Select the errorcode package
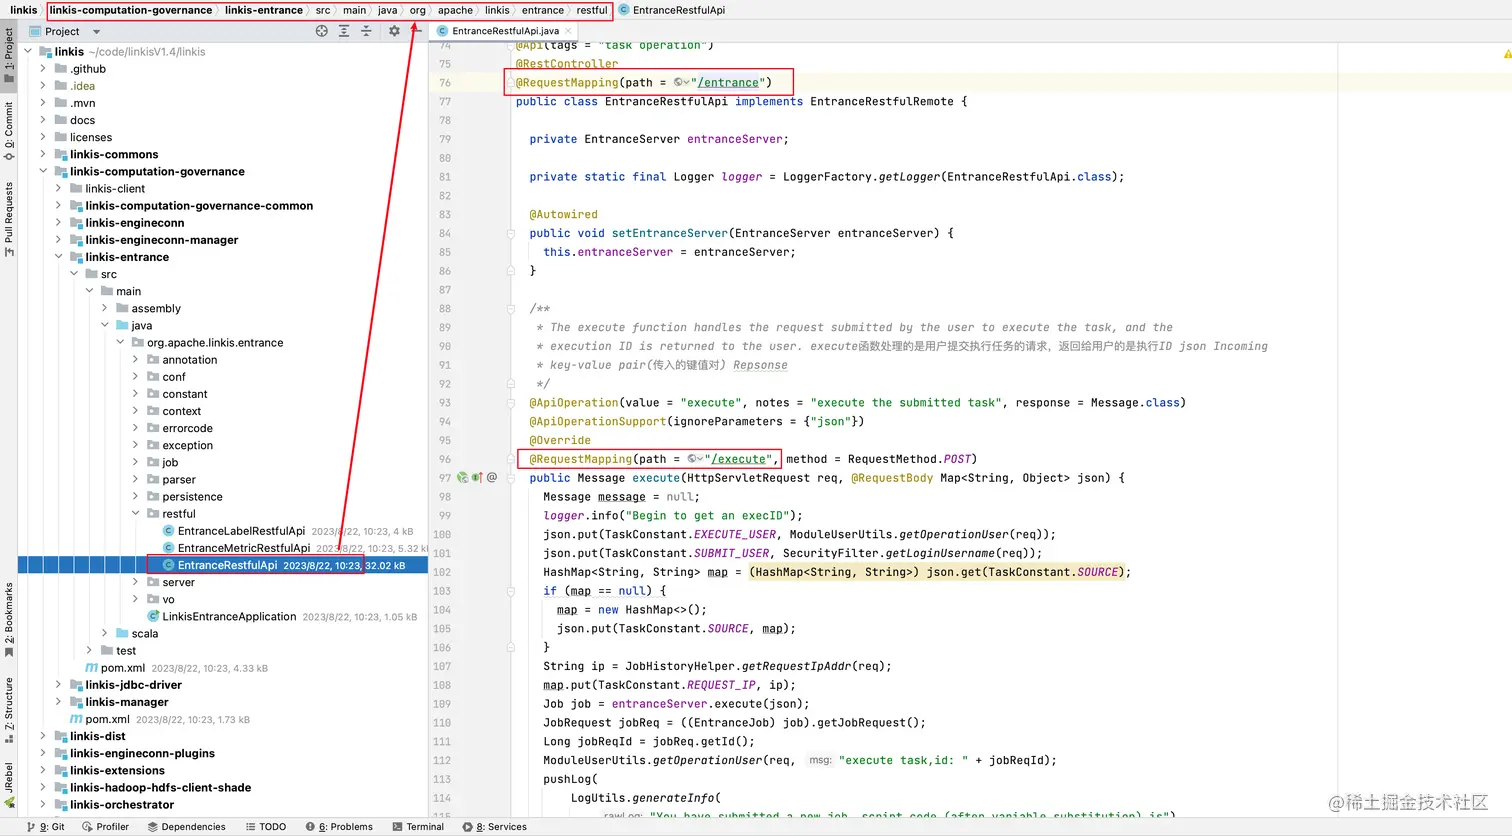 (x=187, y=428)
